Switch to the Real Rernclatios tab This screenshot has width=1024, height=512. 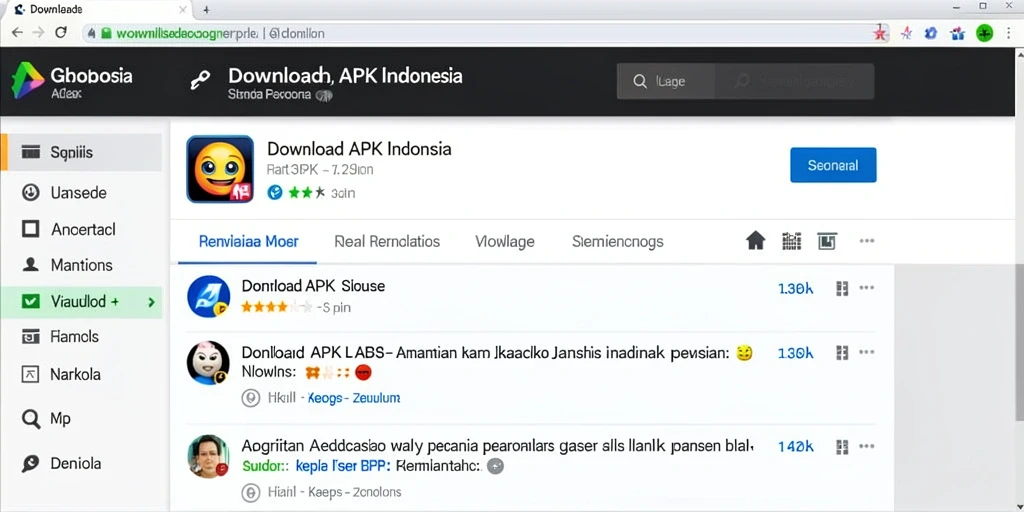coord(387,242)
